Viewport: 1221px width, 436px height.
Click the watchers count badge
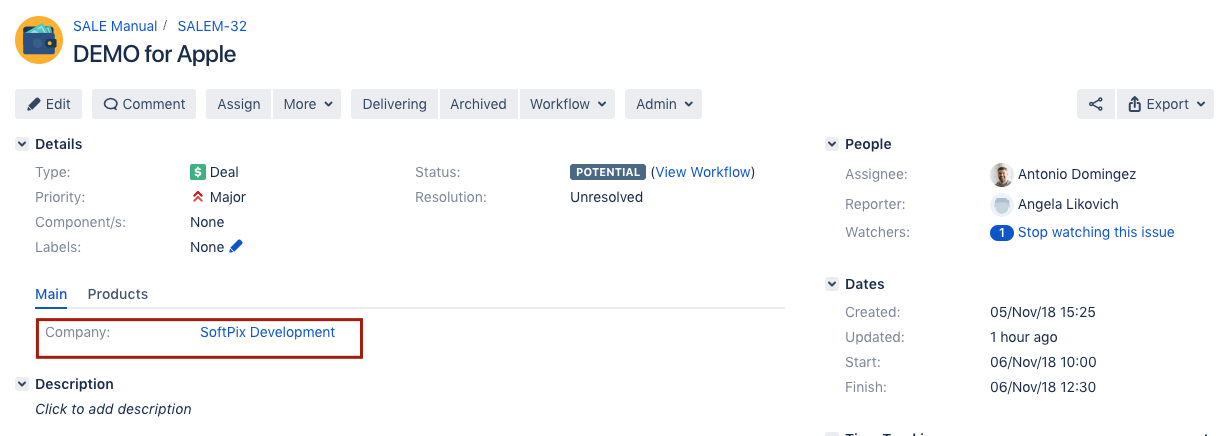(1001, 233)
